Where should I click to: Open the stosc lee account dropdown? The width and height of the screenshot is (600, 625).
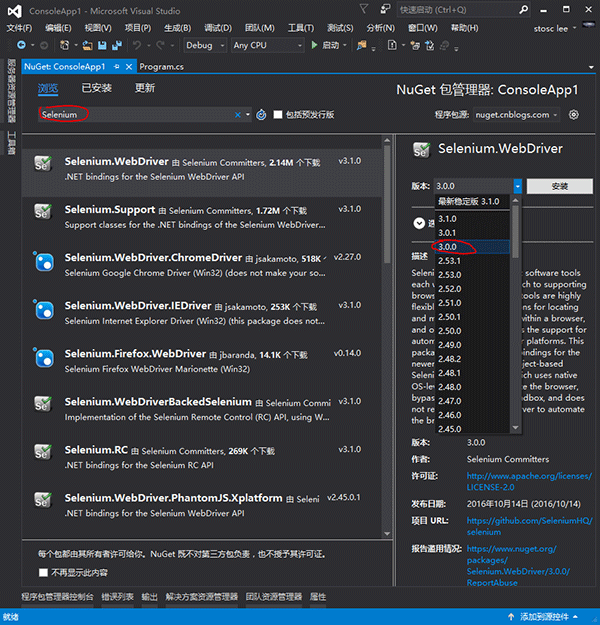click(x=555, y=29)
